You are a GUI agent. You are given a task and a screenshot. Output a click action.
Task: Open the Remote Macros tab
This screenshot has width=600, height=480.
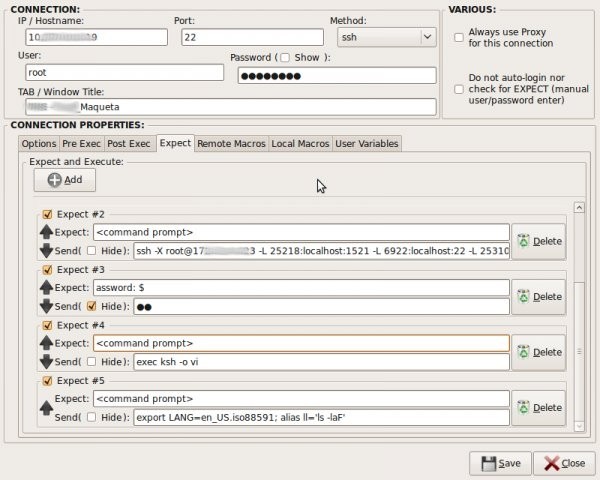231,144
